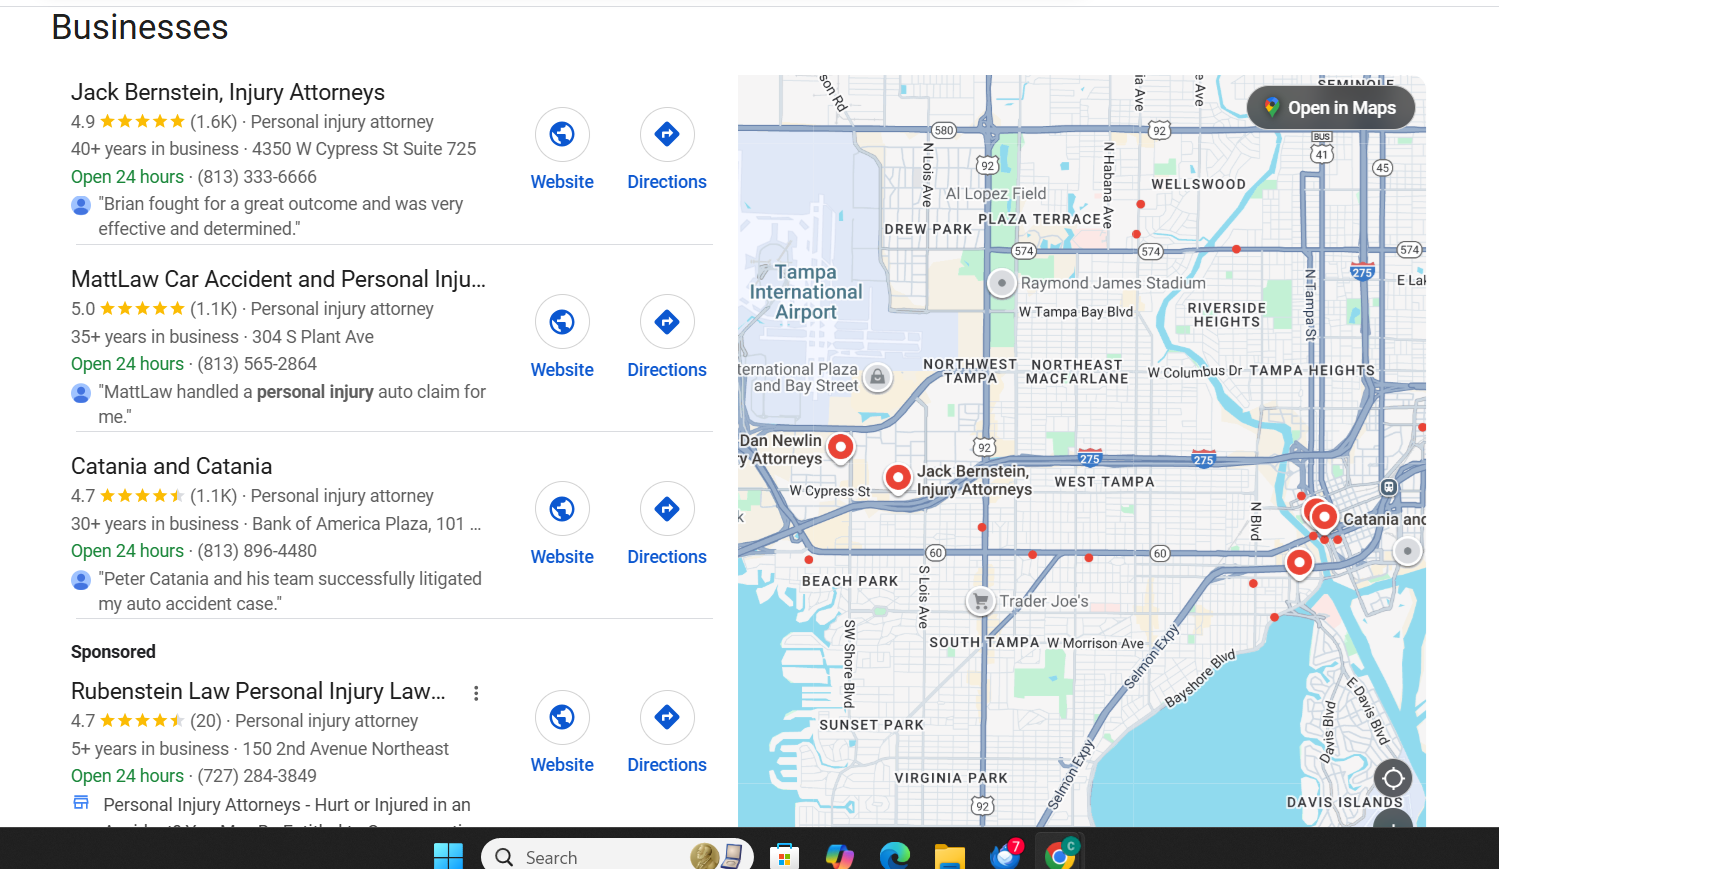This screenshot has width=1716, height=869.
Task: Open Microsoft Edge from the taskbar
Action: [x=894, y=856]
